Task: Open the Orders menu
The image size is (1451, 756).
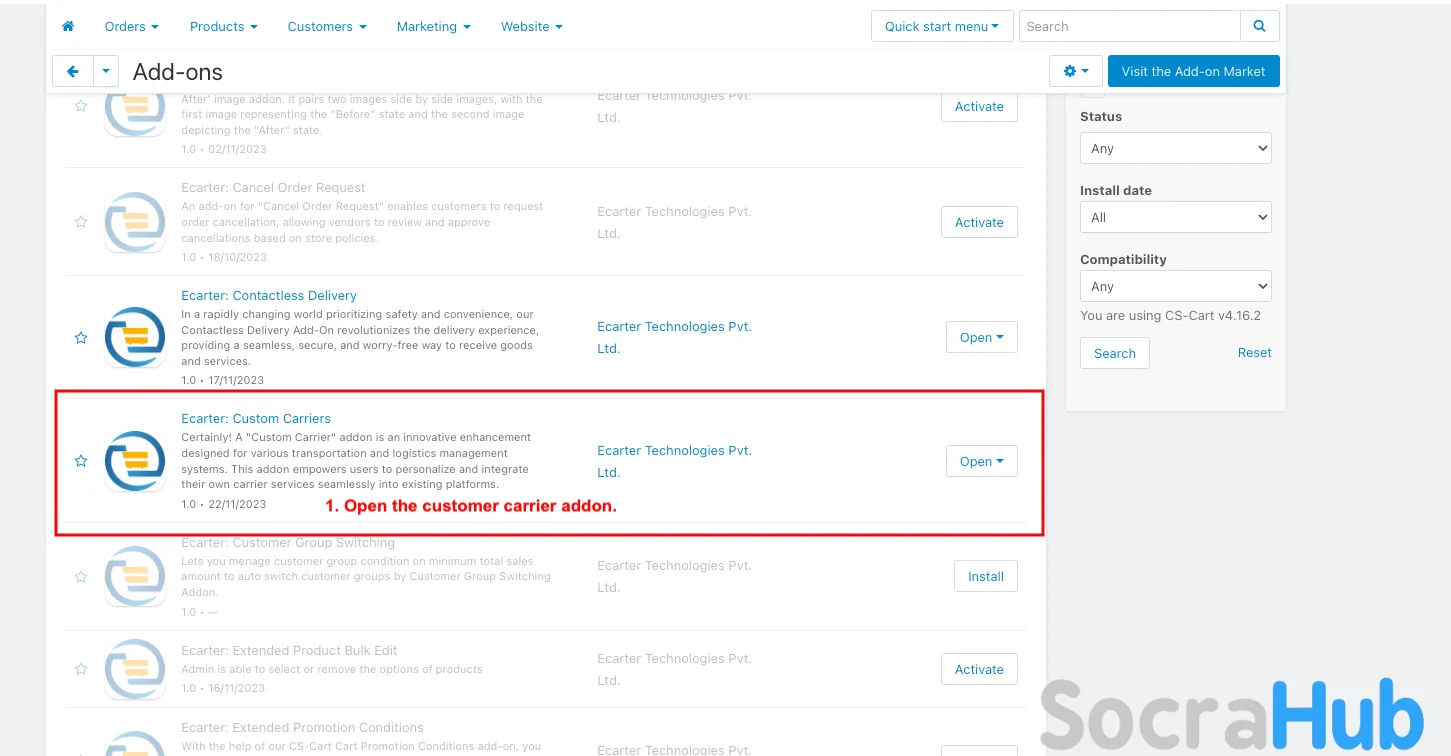Action: coord(132,26)
